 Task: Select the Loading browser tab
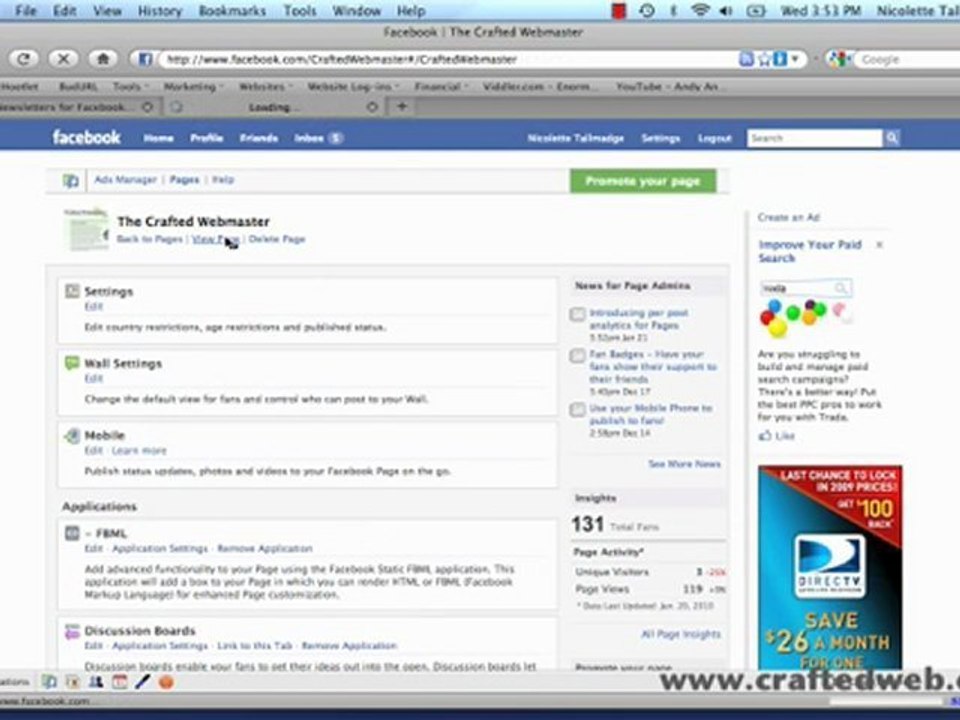click(x=276, y=107)
